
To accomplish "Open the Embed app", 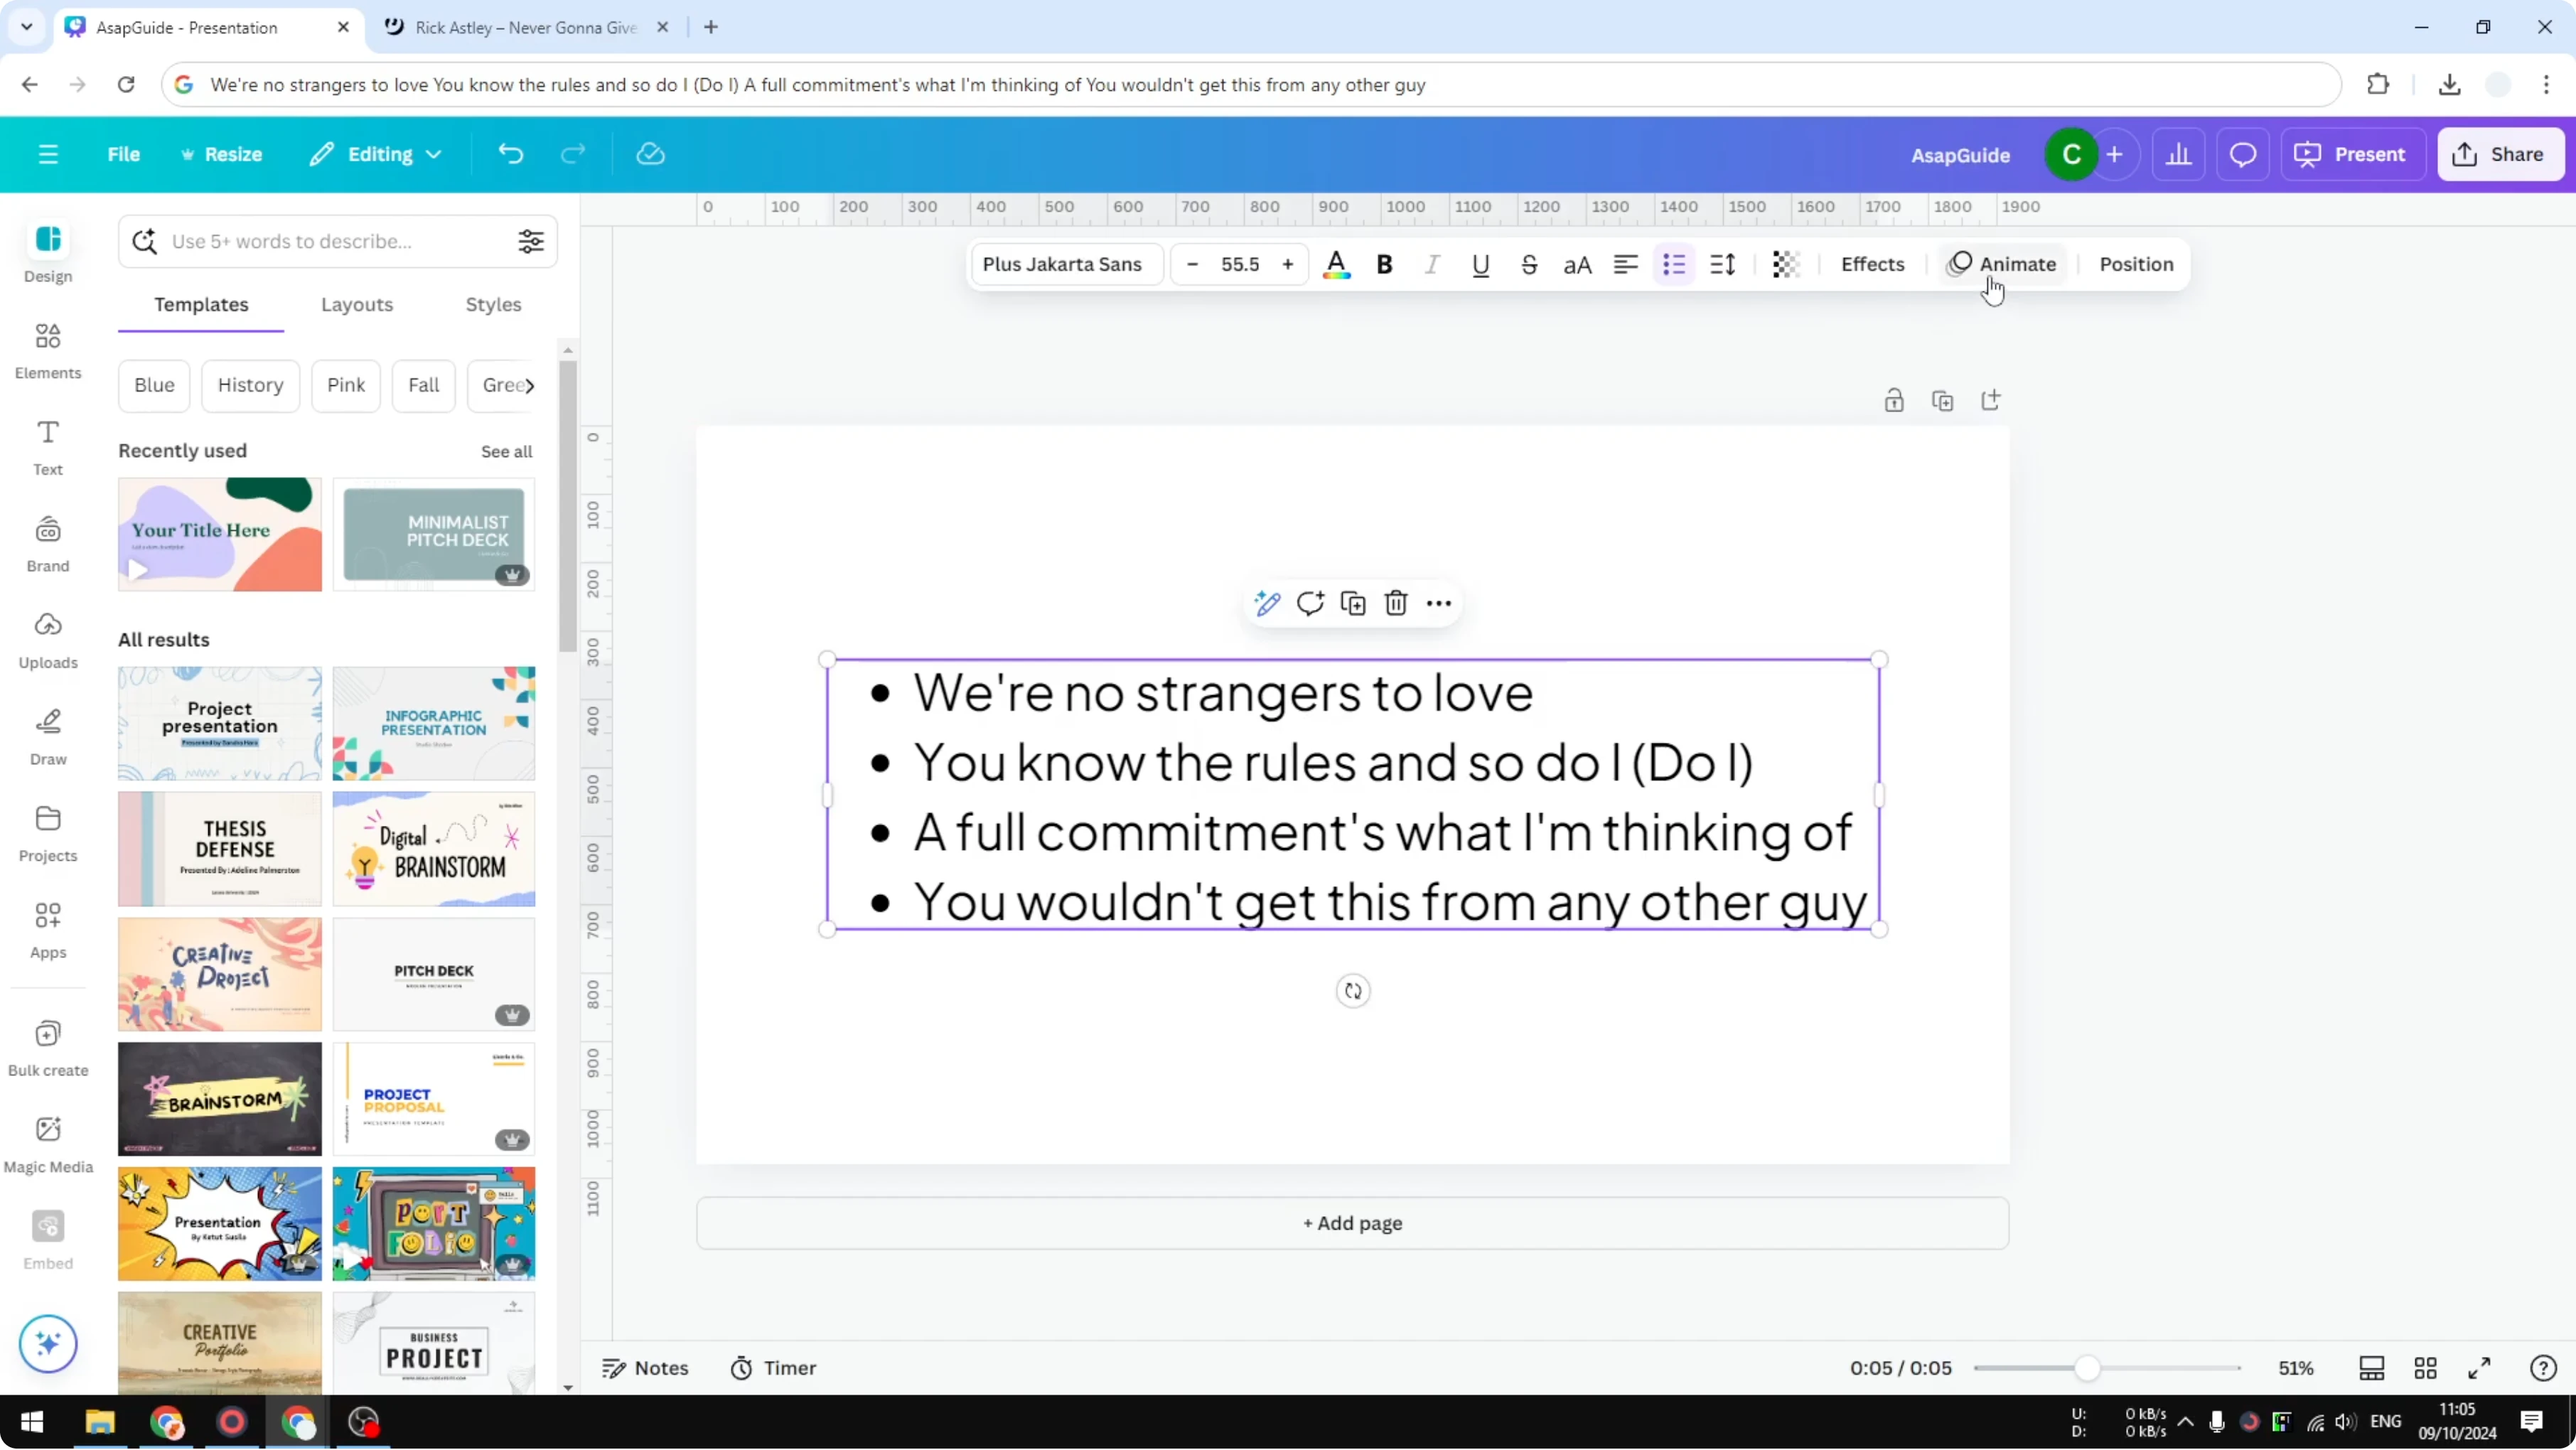I will [48, 1241].
